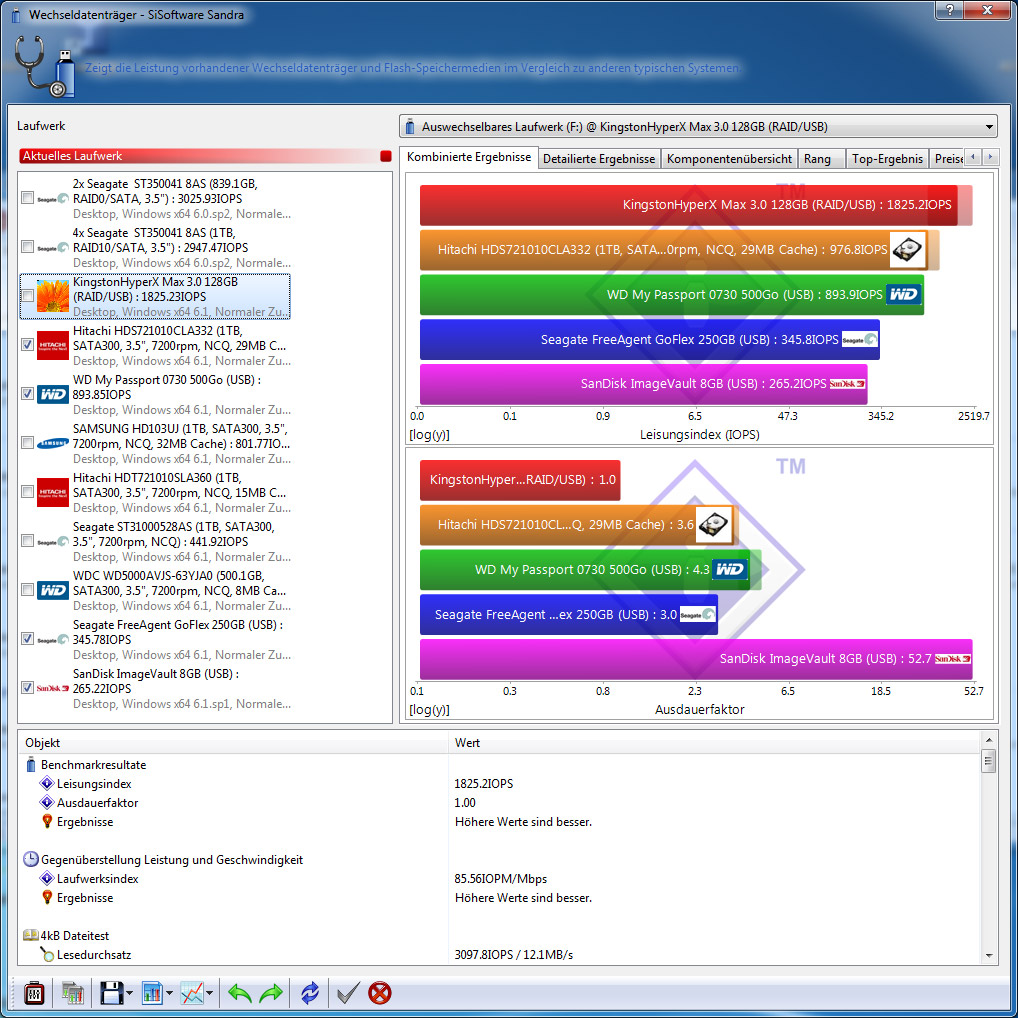Click the Wert column header

[x=714, y=743]
